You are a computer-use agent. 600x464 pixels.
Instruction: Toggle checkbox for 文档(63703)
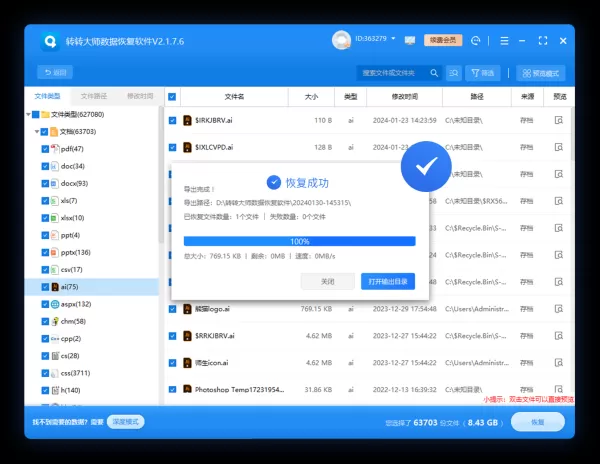[x=44, y=132]
